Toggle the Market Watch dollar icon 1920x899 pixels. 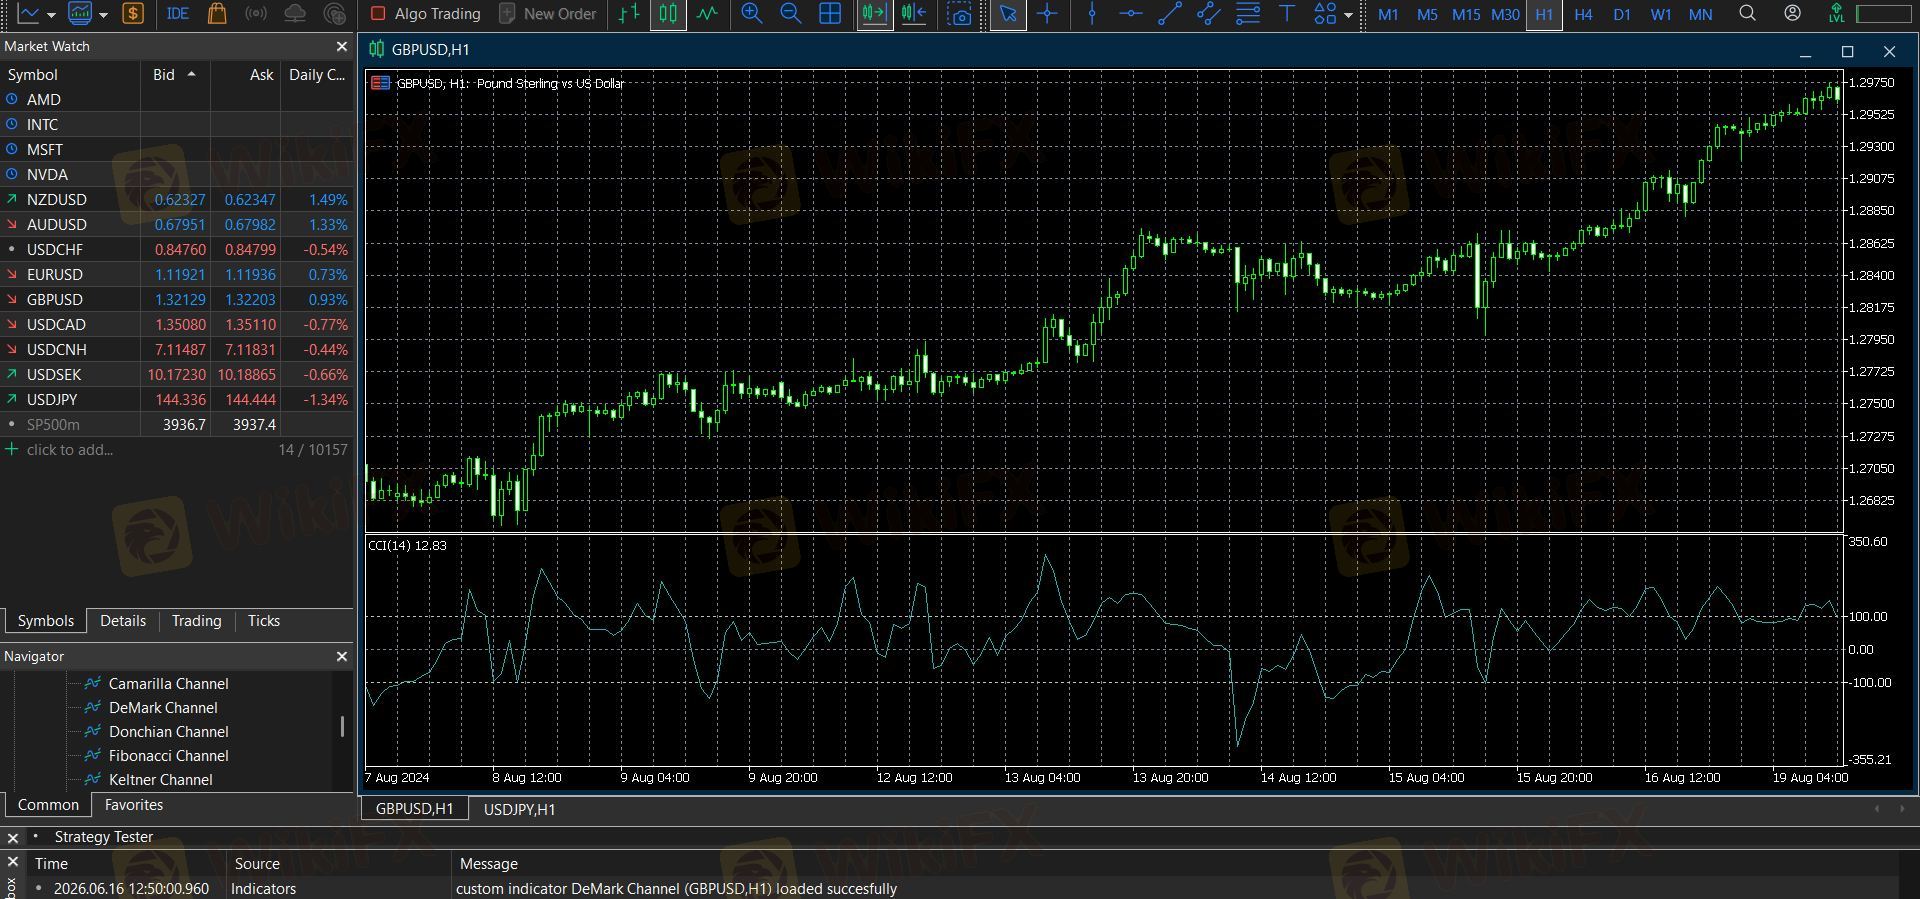[133, 14]
